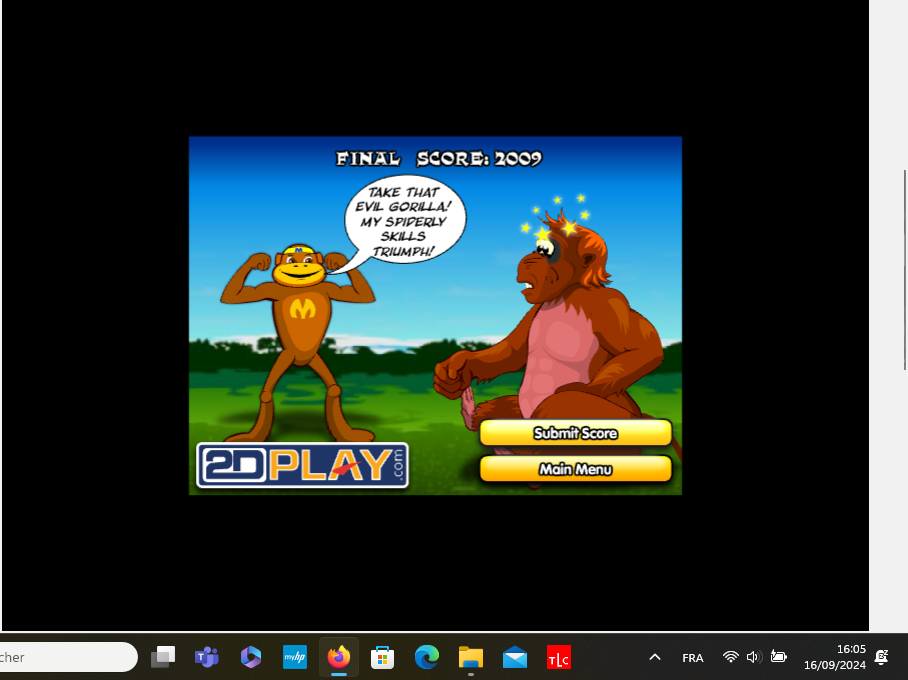The width and height of the screenshot is (908, 680).
Task: Switch to the Firefox browser window
Action: [x=339, y=657]
